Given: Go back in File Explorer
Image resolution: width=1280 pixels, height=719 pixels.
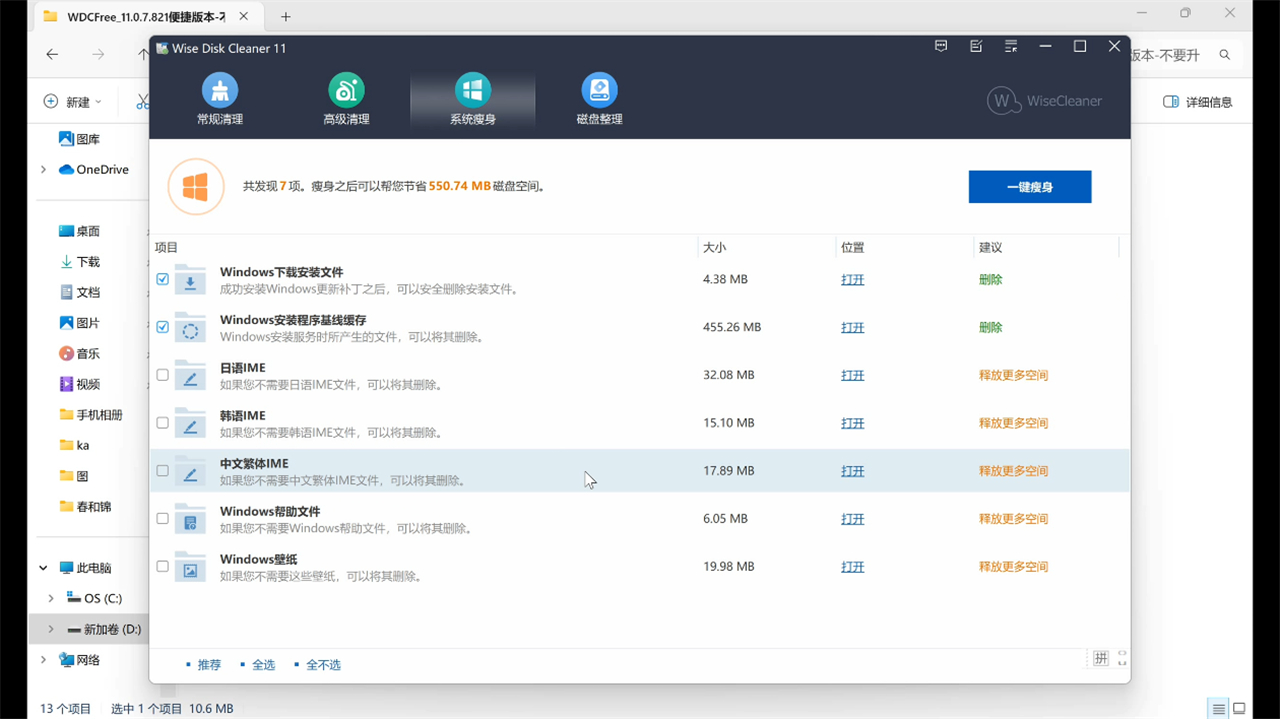Looking at the screenshot, I should (52, 55).
